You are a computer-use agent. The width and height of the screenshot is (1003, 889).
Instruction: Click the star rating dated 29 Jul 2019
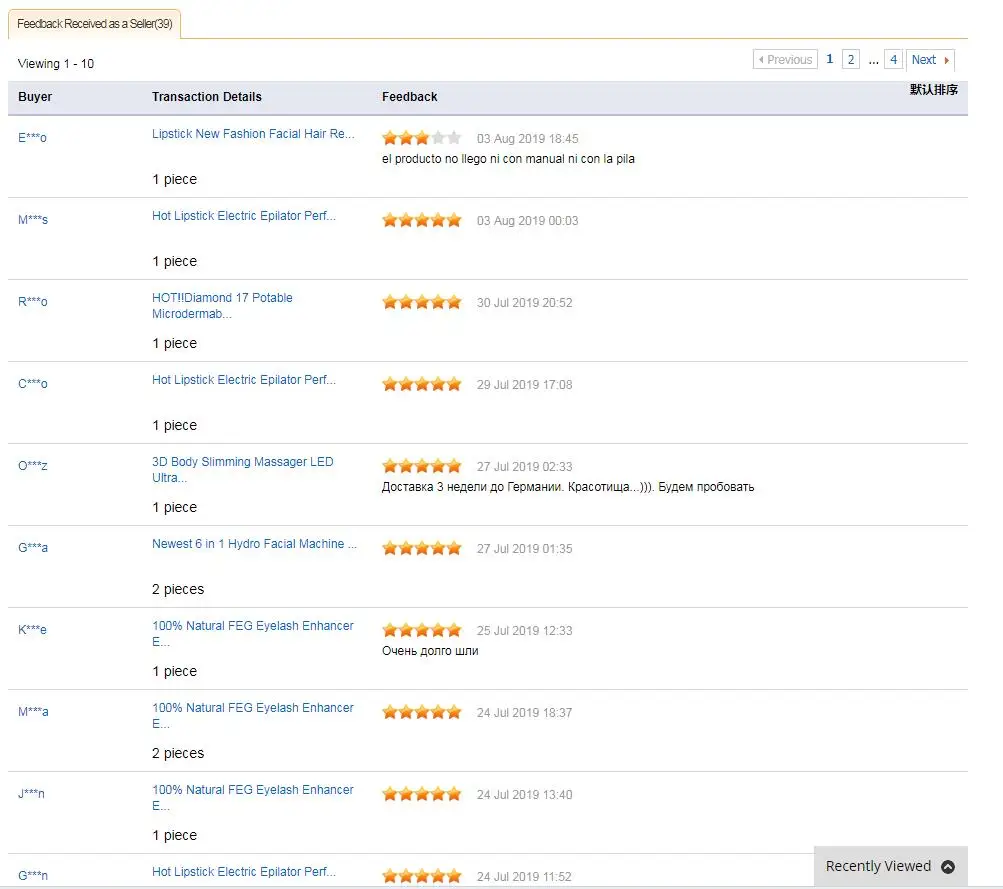click(422, 384)
